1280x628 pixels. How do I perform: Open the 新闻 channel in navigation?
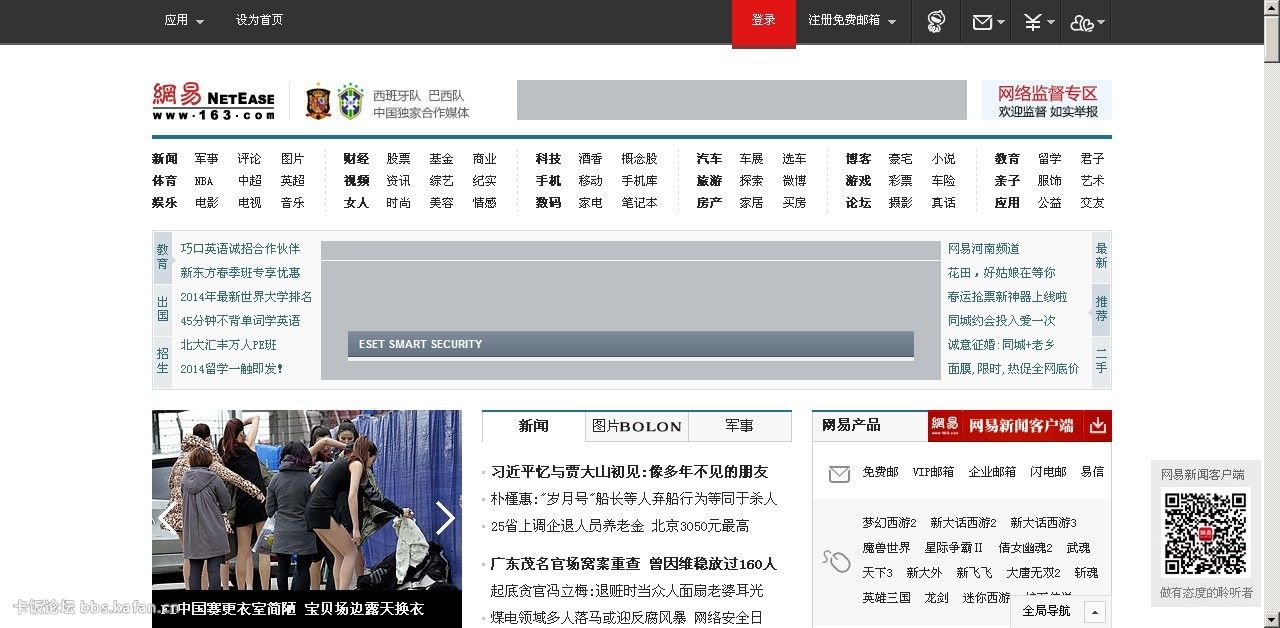tap(165, 159)
